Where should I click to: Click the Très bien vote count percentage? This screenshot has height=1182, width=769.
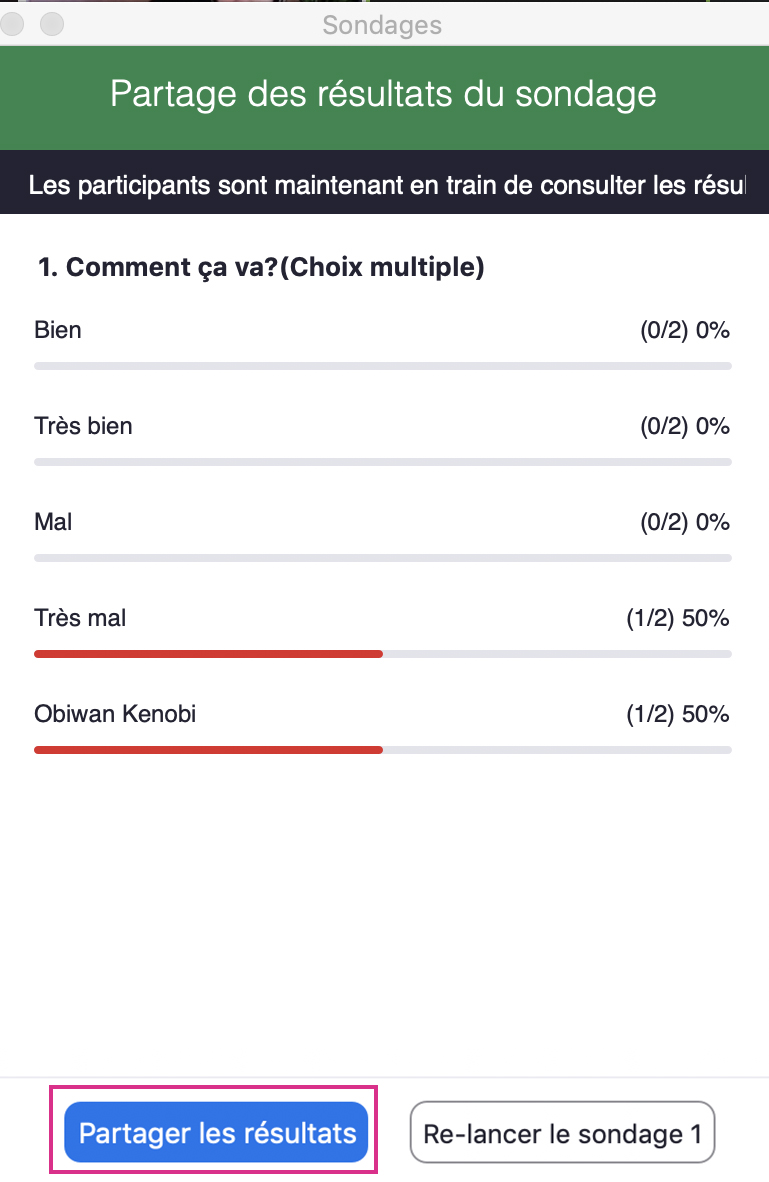click(684, 426)
